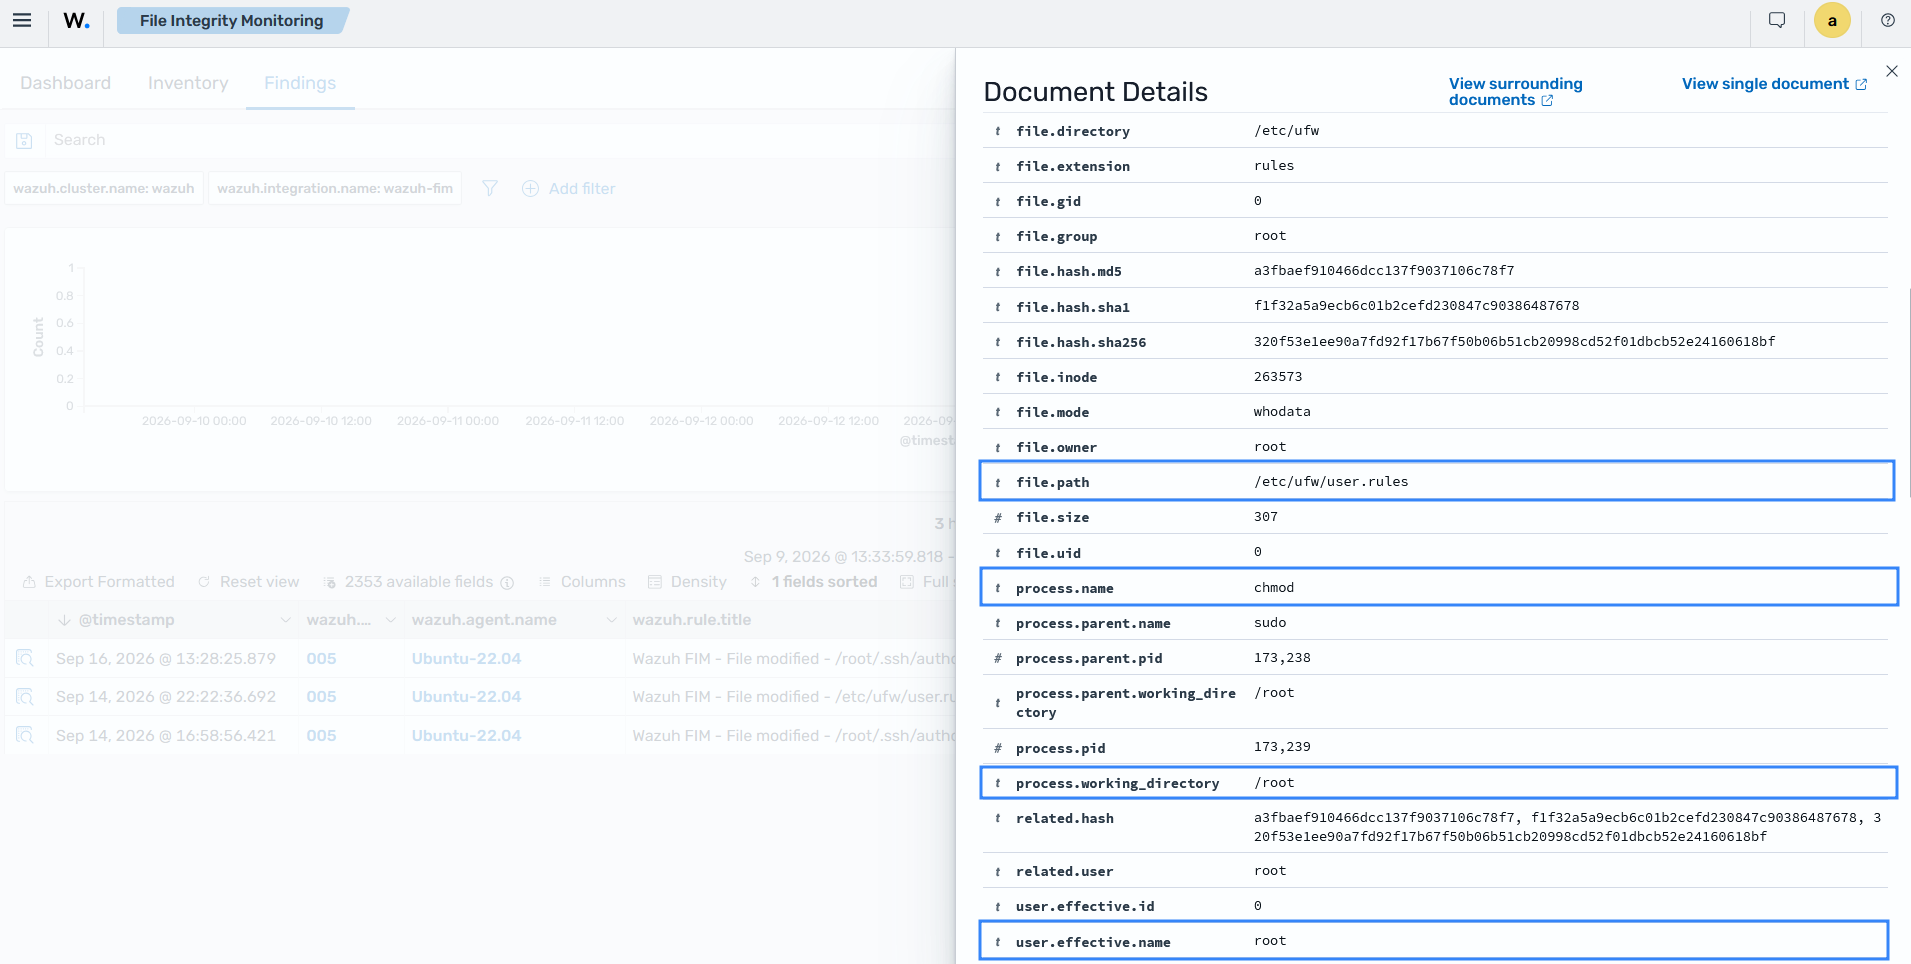Click Reset view in the table toolbar
The width and height of the screenshot is (1911, 964).
coord(249,582)
